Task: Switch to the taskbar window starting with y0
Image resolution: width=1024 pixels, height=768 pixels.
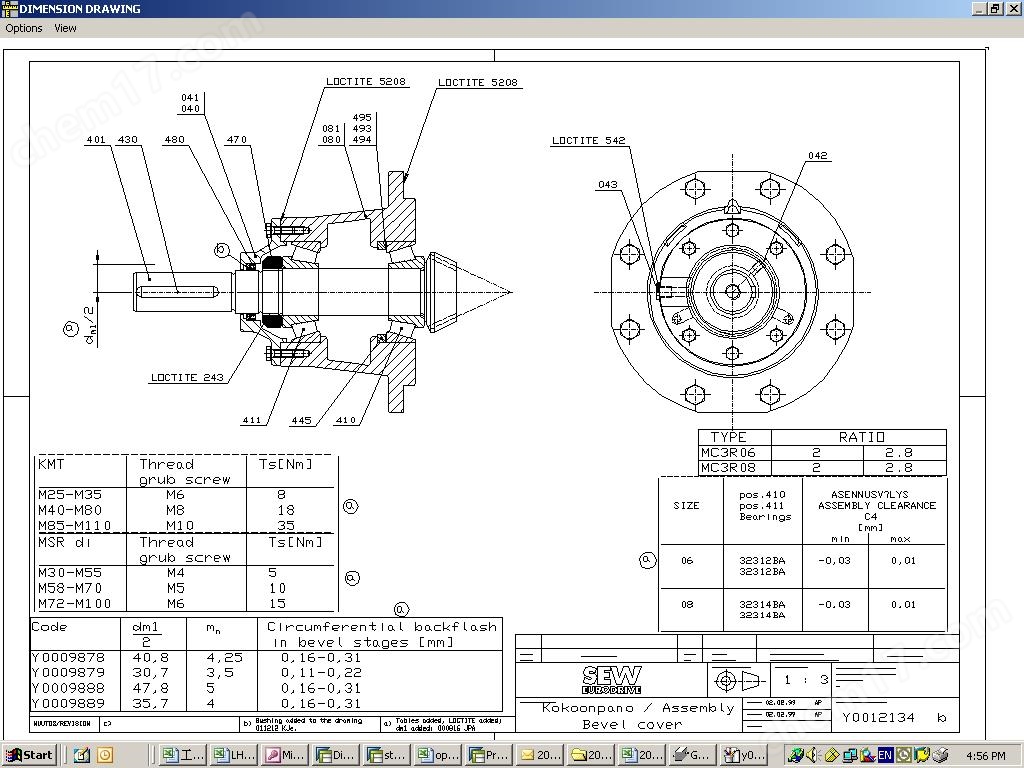Action: click(744, 754)
